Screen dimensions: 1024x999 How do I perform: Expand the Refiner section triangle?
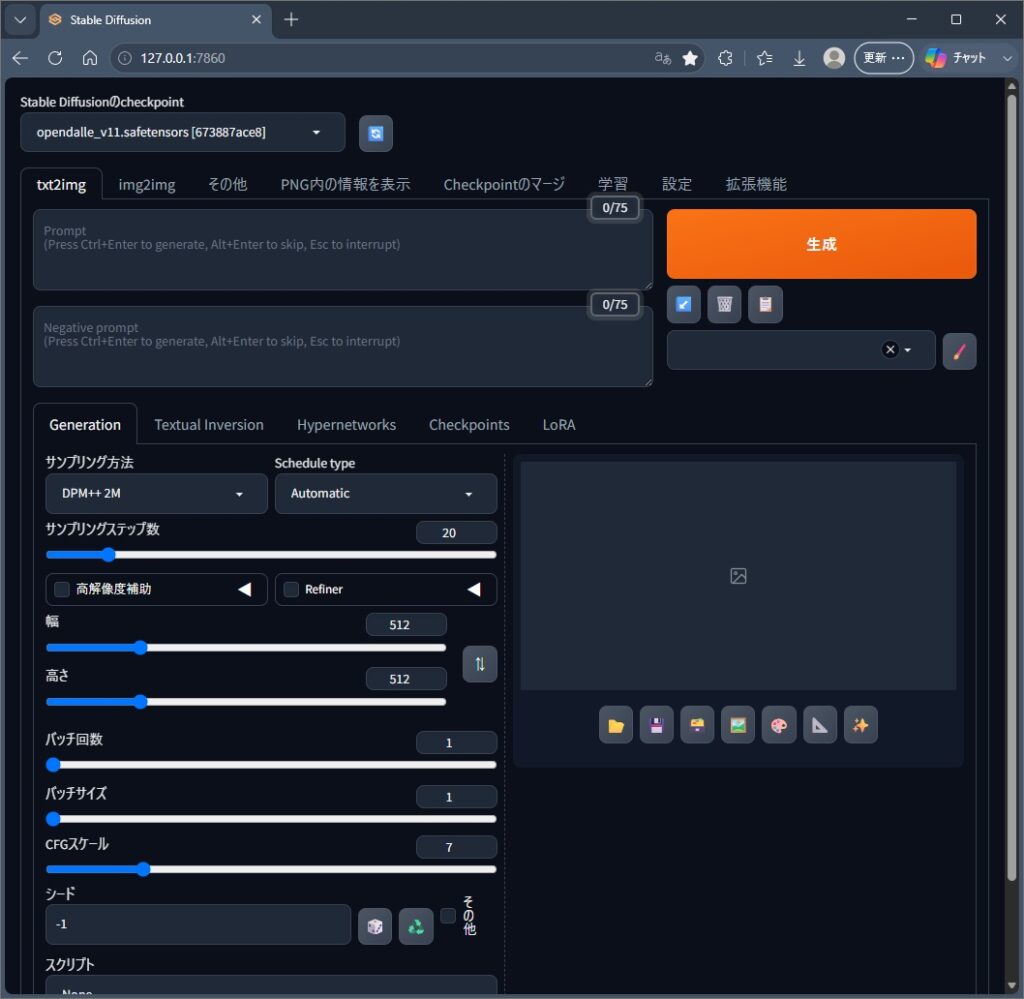click(x=474, y=590)
